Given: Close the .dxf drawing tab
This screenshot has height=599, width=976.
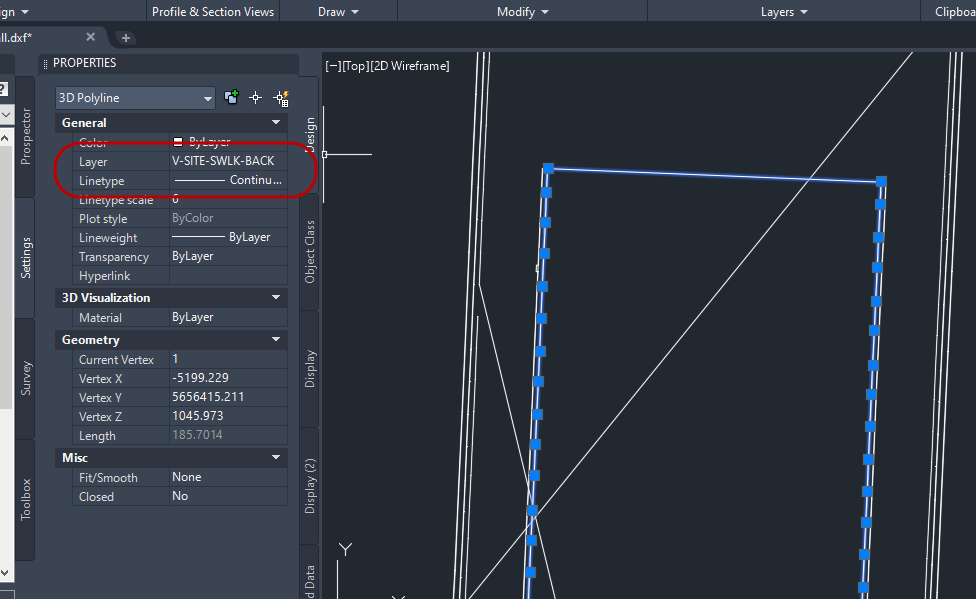Looking at the screenshot, I should [90, 37].
